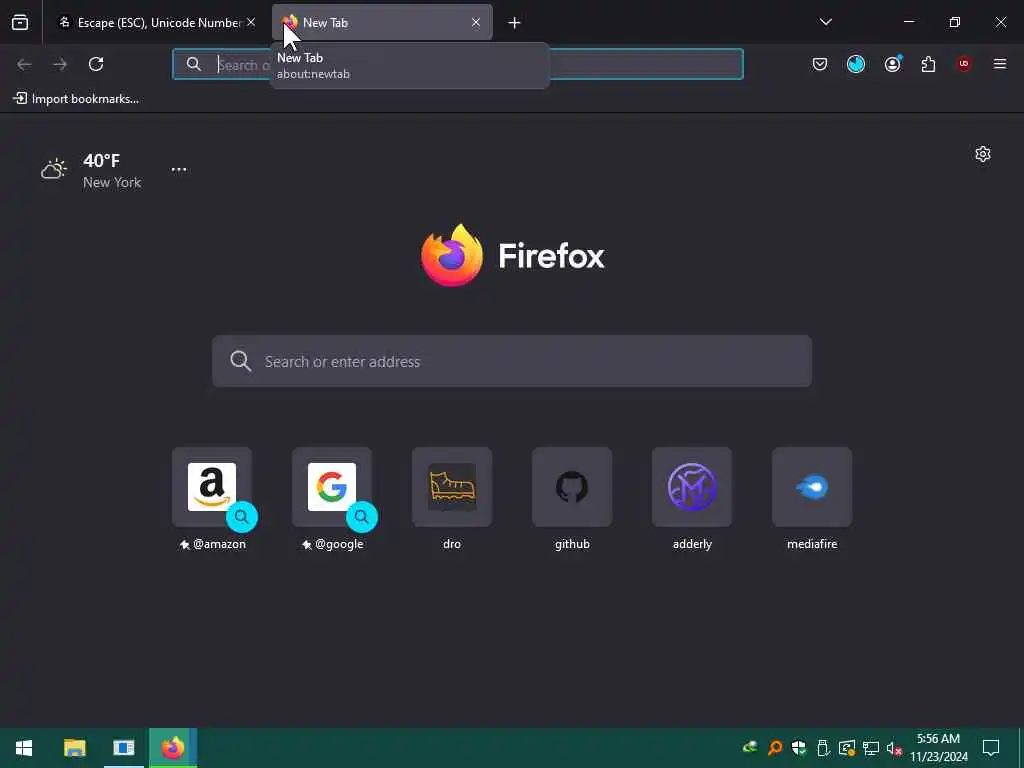Open File Explorer from taskbar
Screen dimensions: 1024x768
[74, 748]
